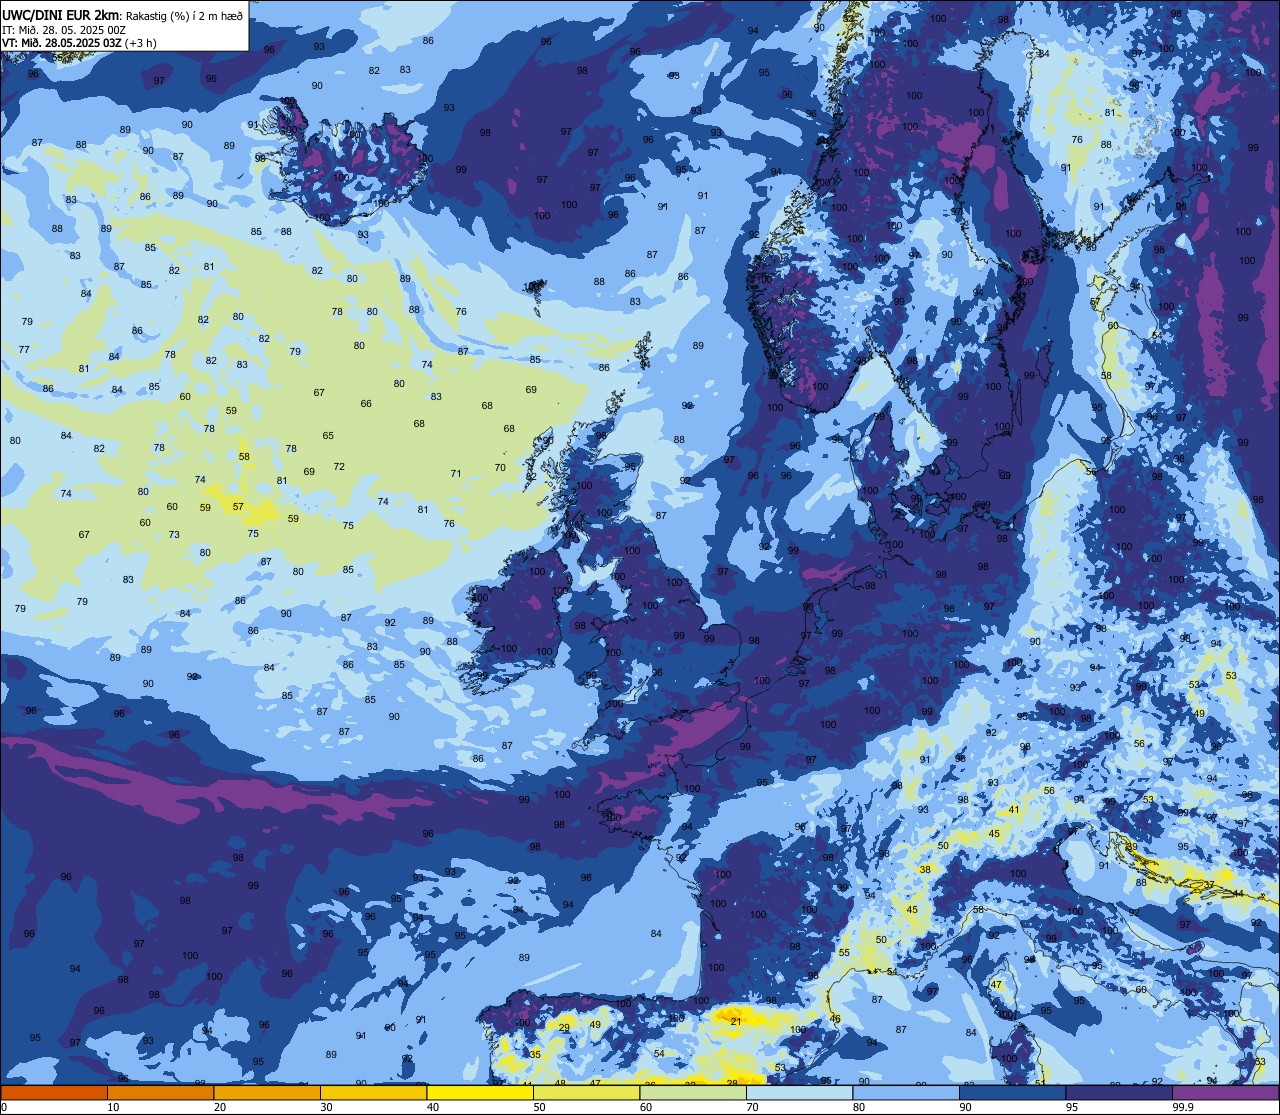Click the parameter label Rakastig (%) í 2 m hæð
1280x1115 pixels.
click(184, 15)
